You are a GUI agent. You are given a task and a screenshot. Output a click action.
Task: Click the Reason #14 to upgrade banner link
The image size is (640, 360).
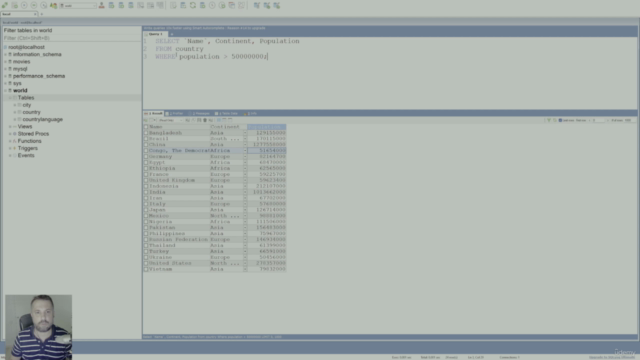pyautogui.click(x=246, y=28)
